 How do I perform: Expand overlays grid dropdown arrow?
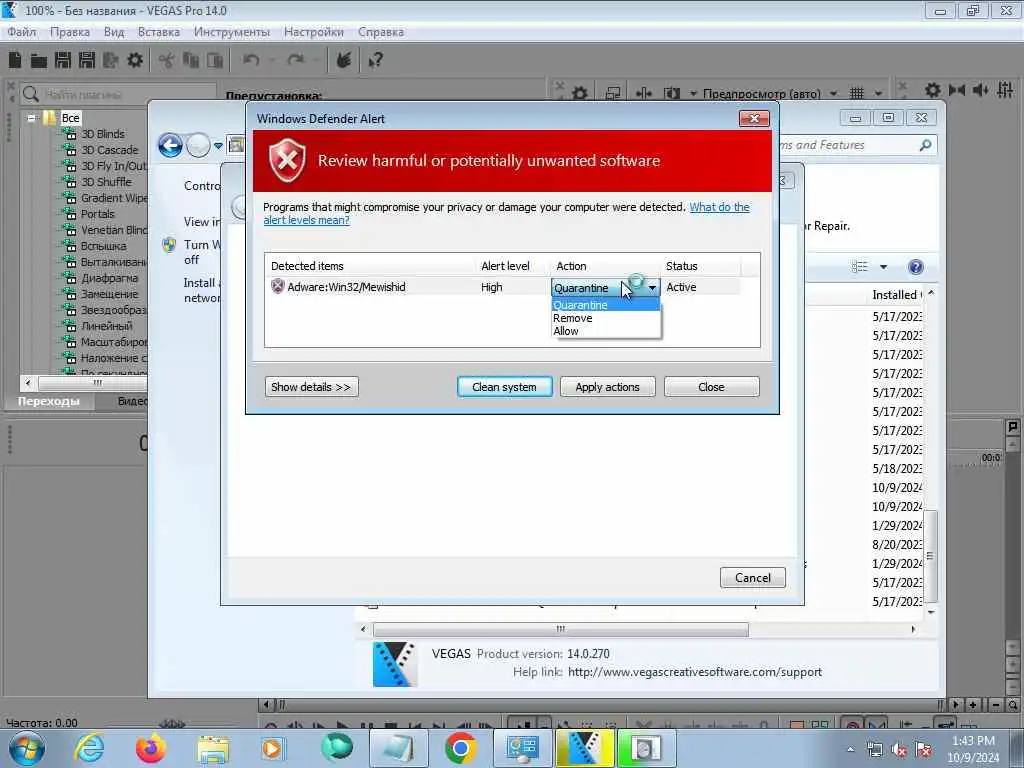coord(879,93)
